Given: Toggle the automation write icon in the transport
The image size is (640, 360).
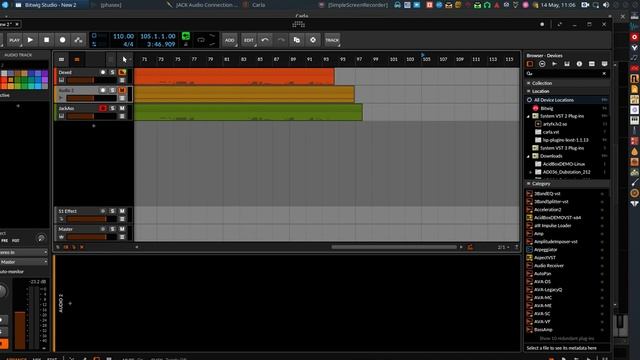Looking at the screenshot, I should click(78, 40).
